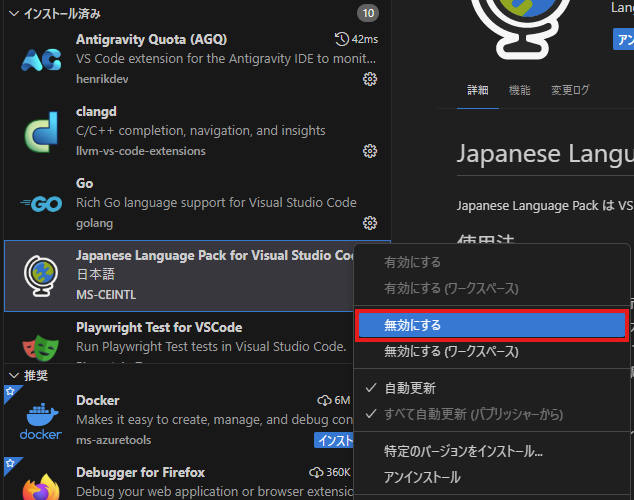
Task: Select Japanese Language Pack for Visual Studio Code title
Action: (215, 255)
